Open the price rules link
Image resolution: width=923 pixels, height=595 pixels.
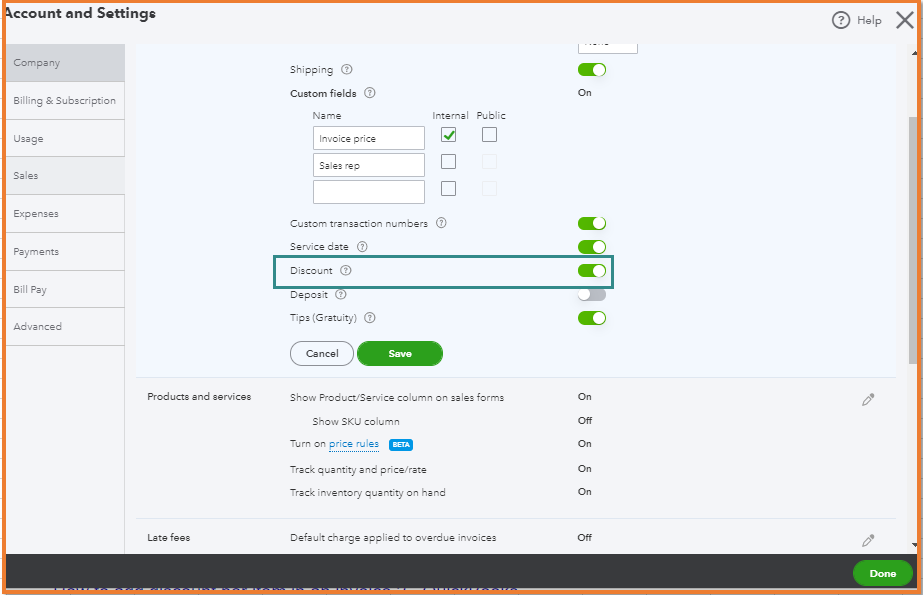354,444
